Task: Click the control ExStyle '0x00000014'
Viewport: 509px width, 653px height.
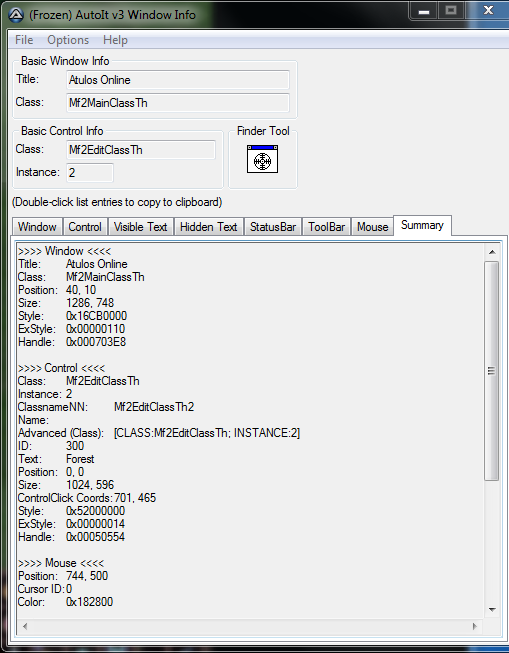Action: click(95, 524)
